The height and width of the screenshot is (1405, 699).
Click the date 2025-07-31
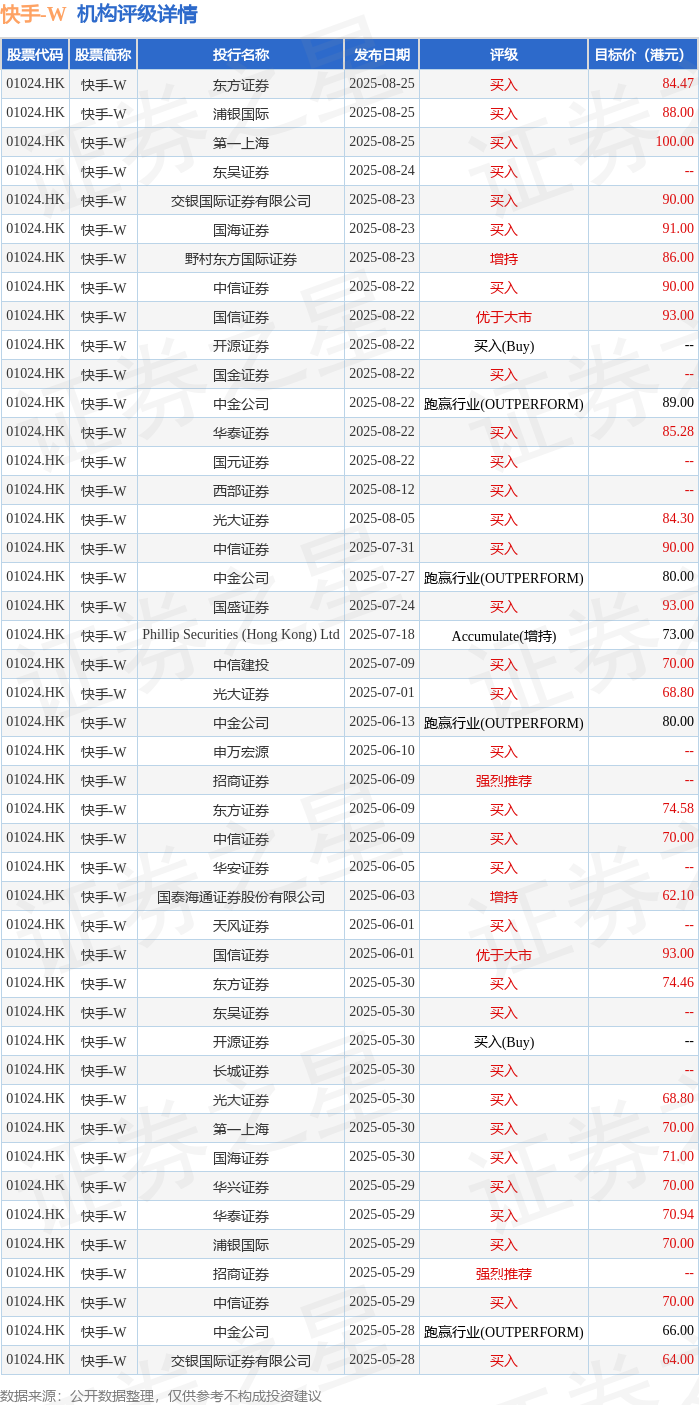pyautogui.click(x=381, y=548)
